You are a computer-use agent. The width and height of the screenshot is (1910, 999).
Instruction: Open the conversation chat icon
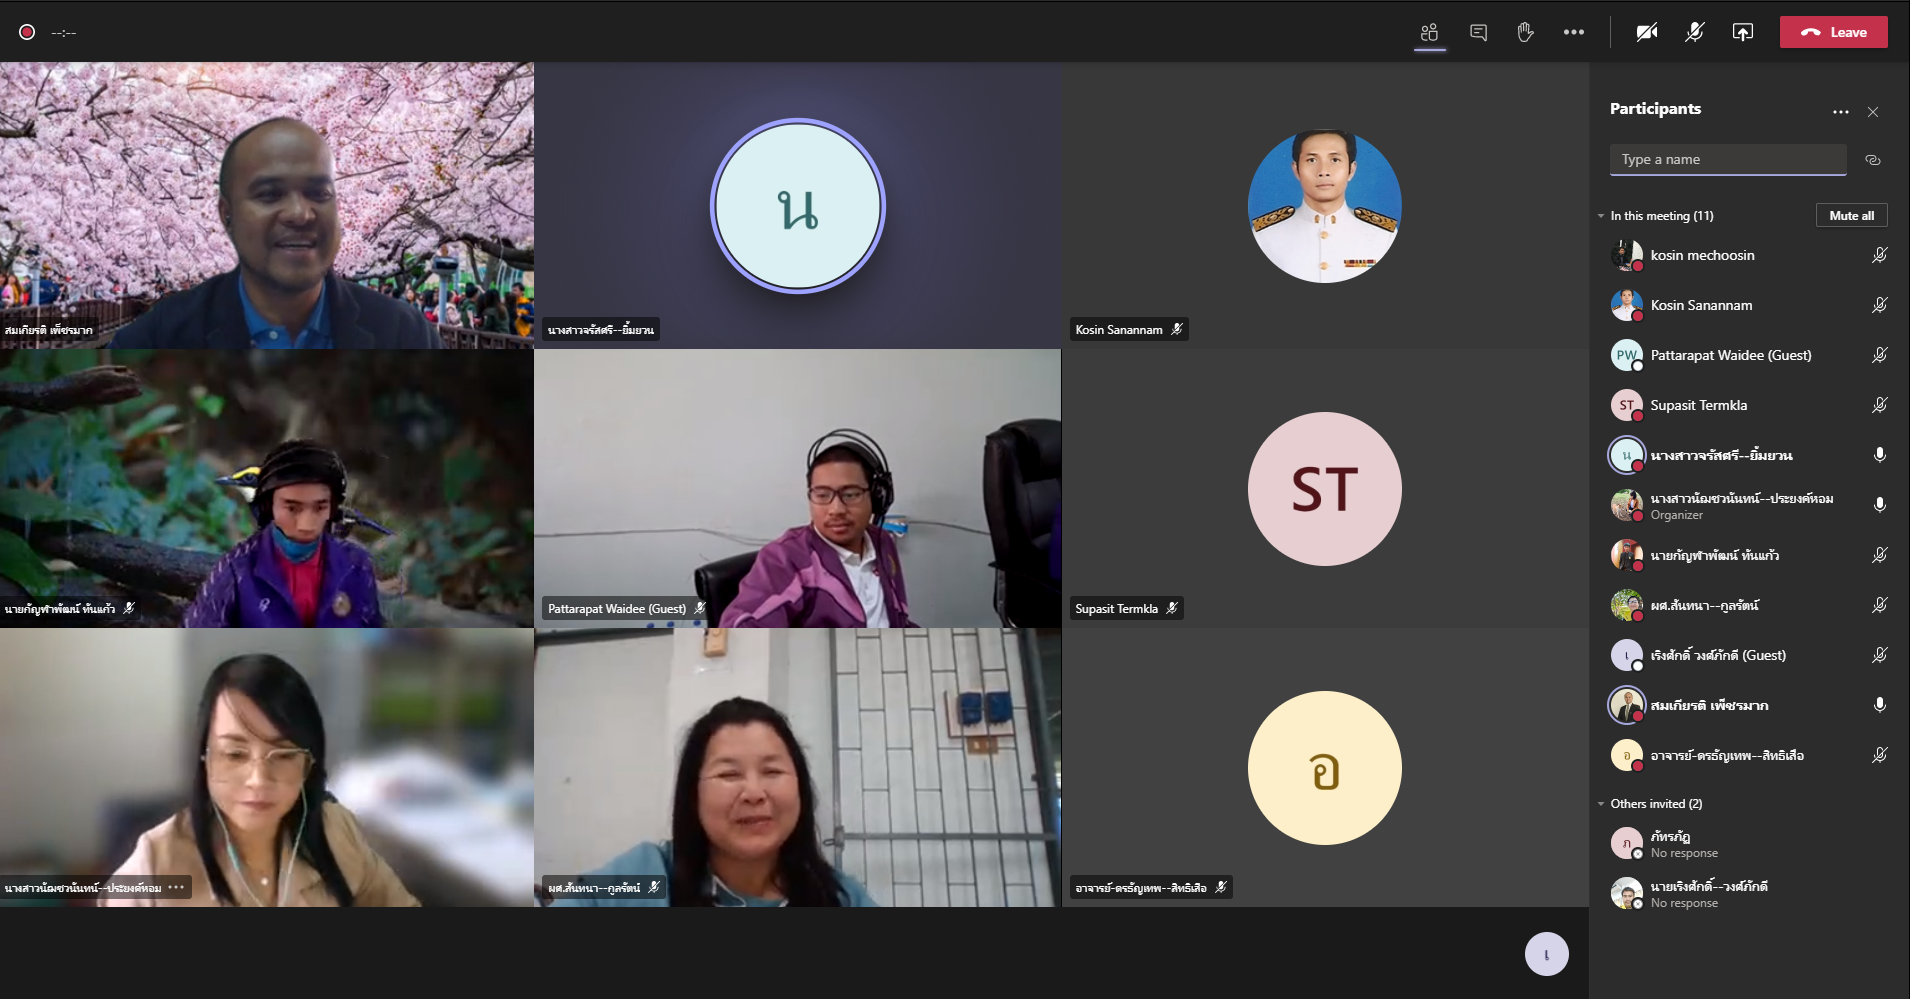click(1478, 32)
